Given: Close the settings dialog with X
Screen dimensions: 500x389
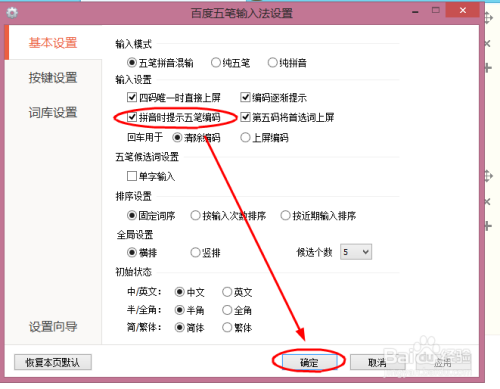Looking at the screenshot, I should coord(463,10).
